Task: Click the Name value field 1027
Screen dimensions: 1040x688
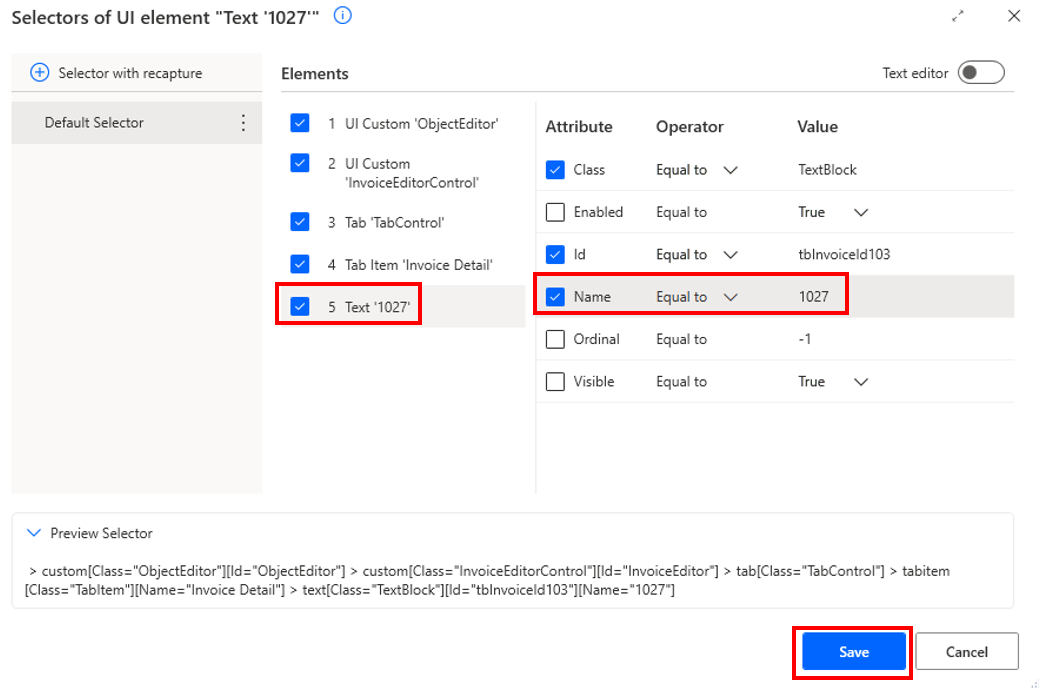Action: tap(814, 297)
